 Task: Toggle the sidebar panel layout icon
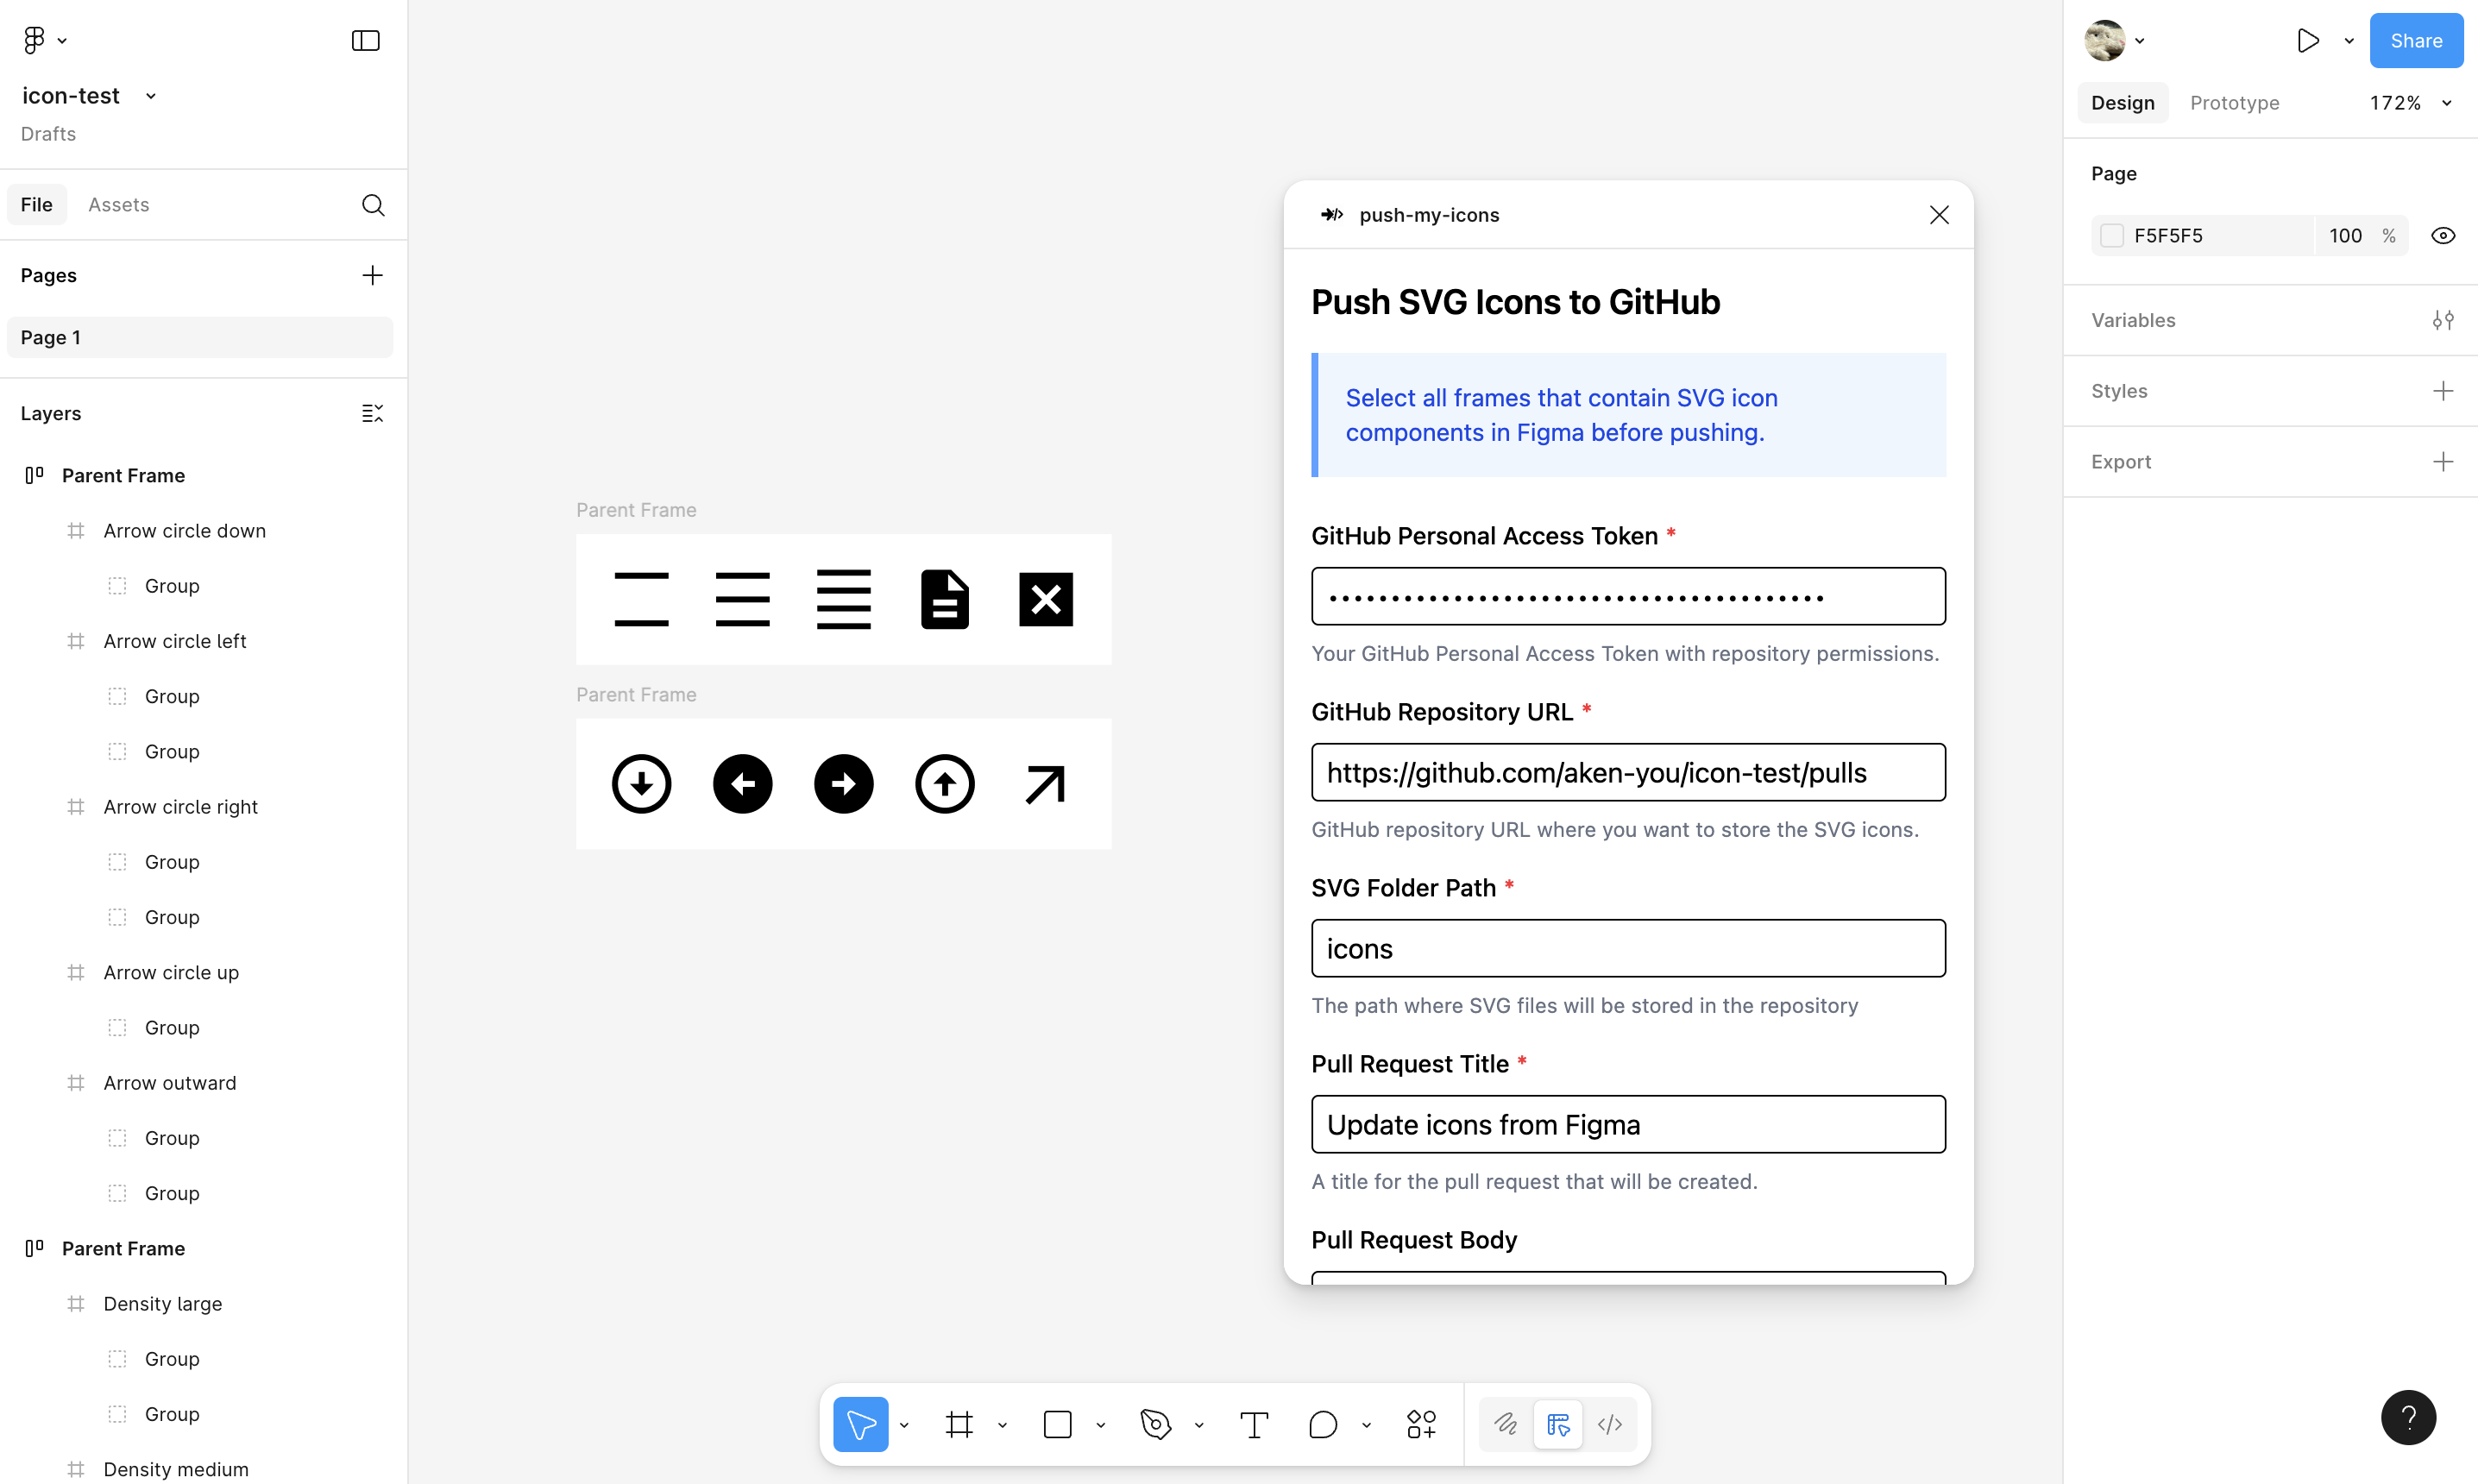[366, 41]
